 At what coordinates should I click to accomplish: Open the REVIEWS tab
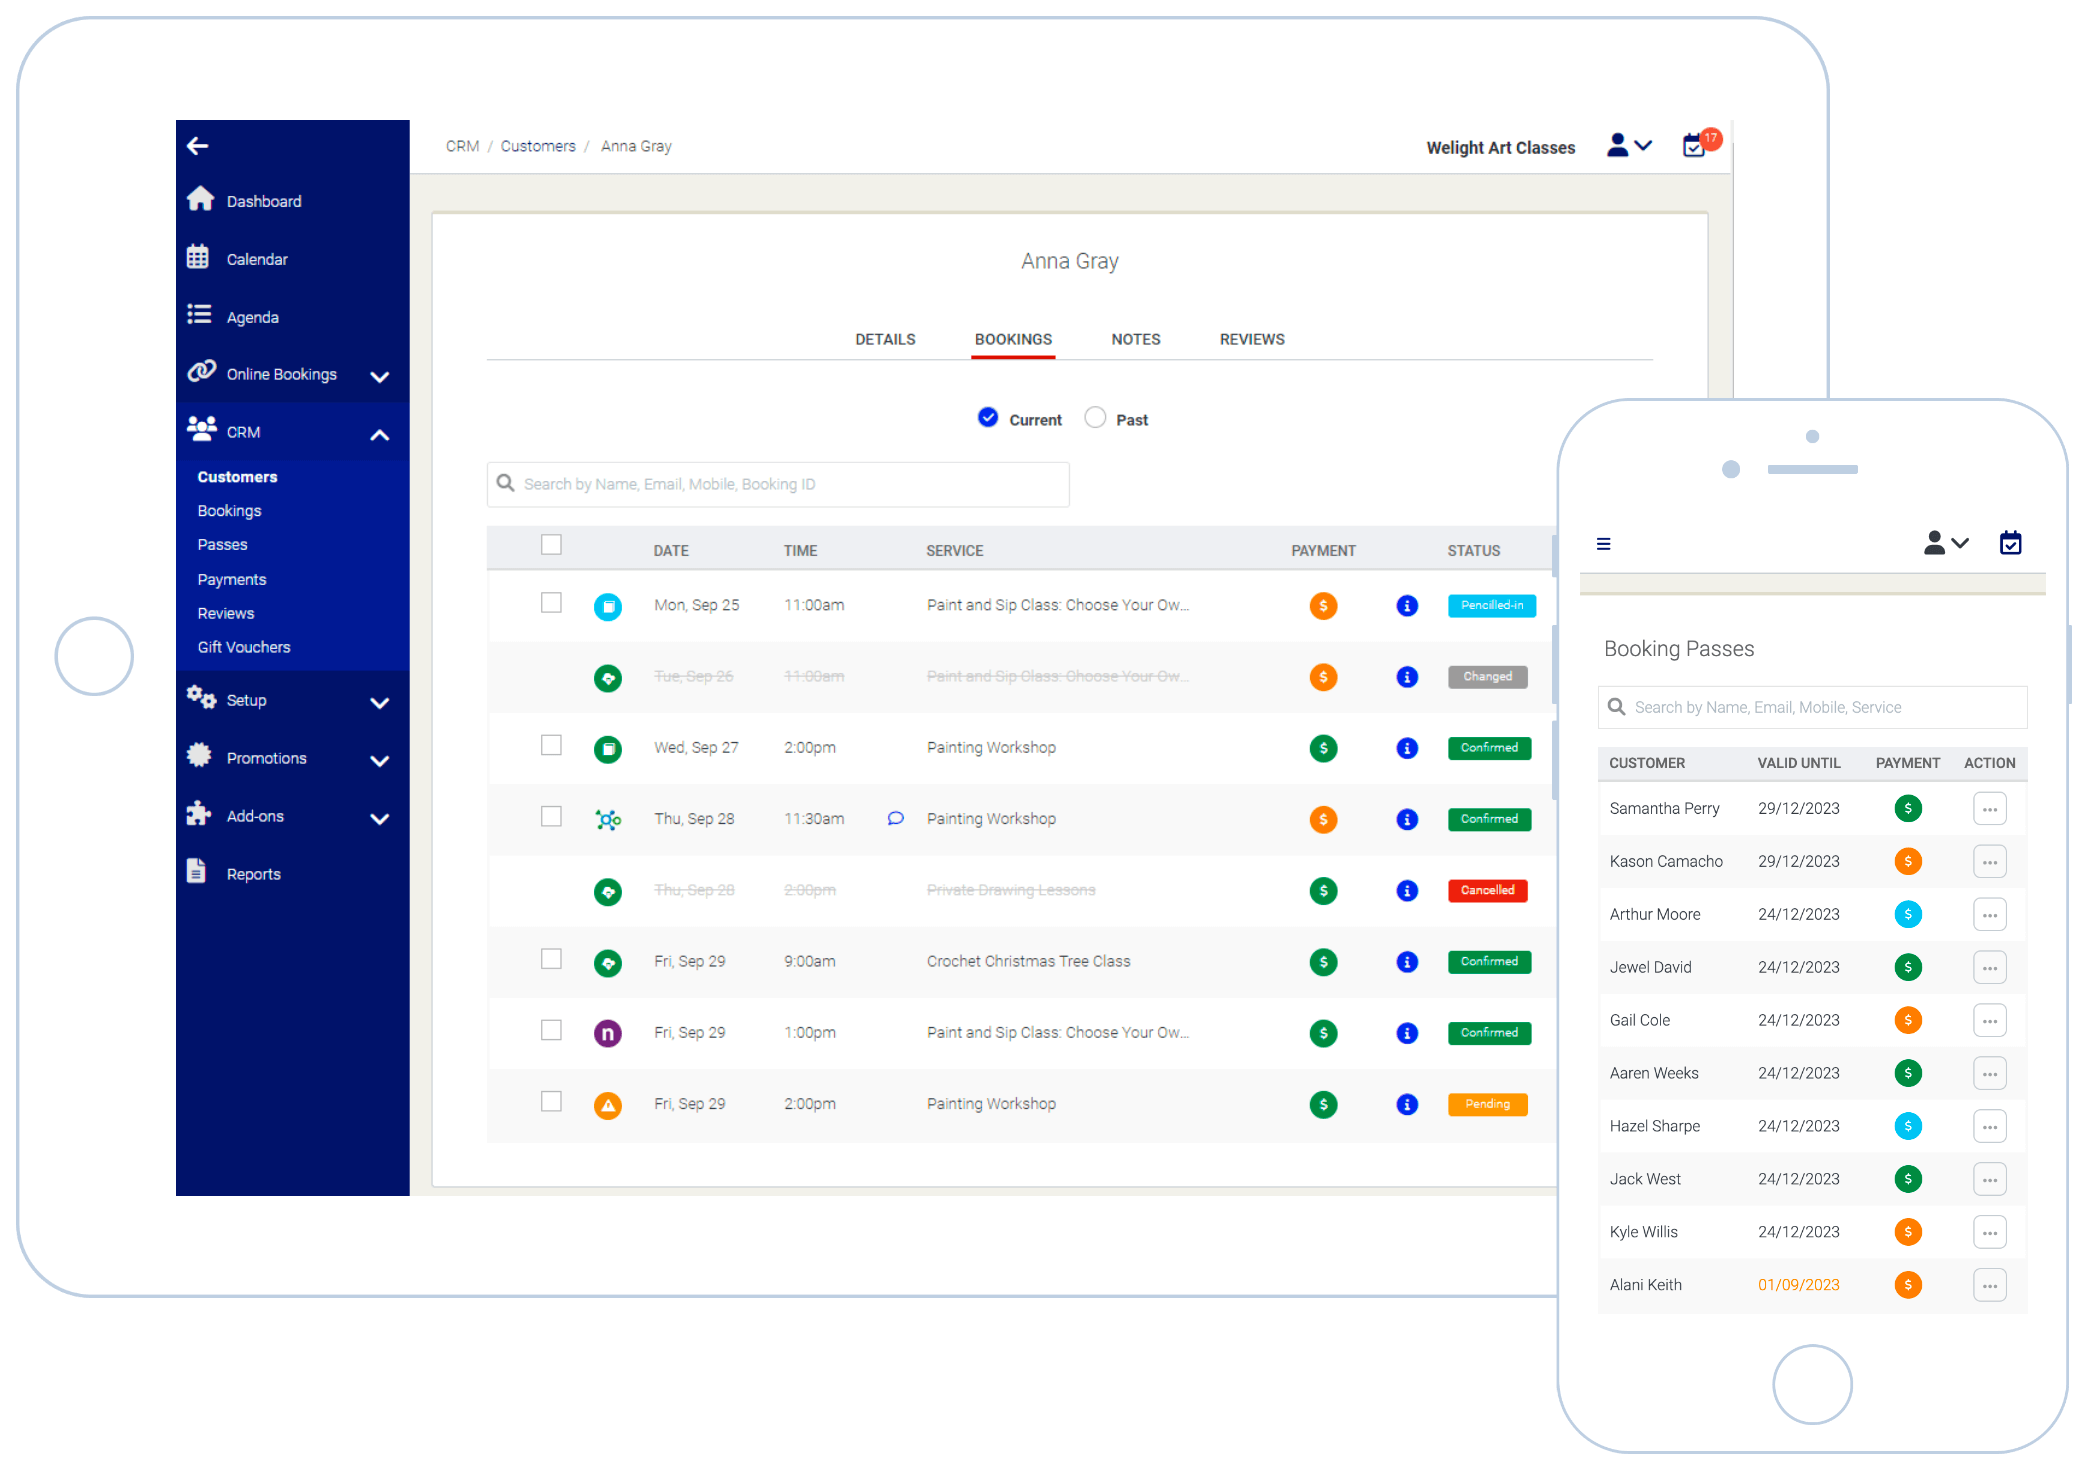(1251, 339)
